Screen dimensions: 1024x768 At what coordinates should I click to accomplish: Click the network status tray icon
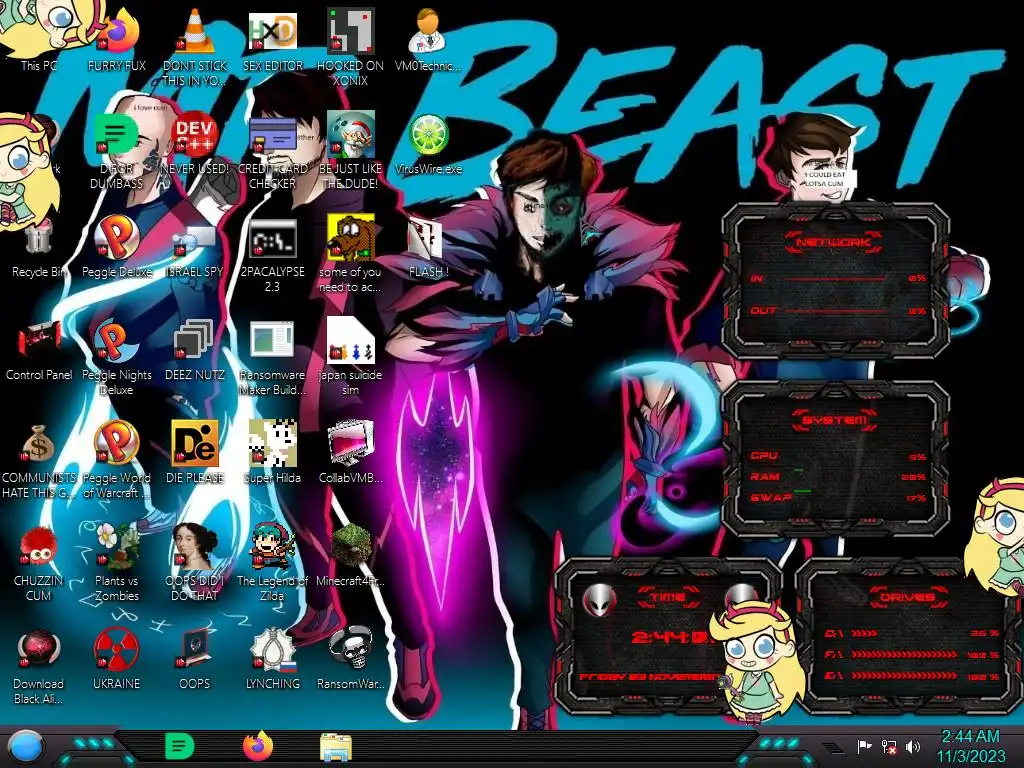[889, 746]
